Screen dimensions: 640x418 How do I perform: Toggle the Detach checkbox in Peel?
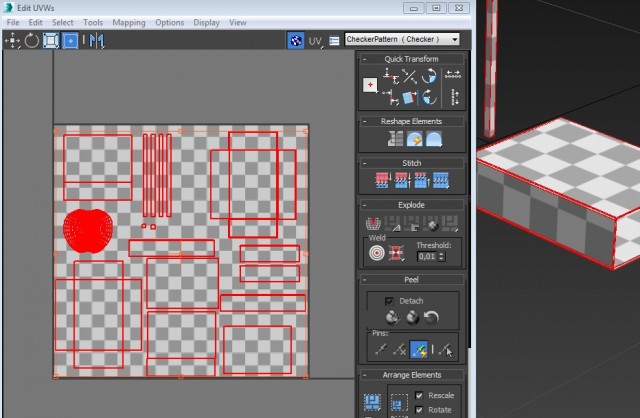coord(389,301)
